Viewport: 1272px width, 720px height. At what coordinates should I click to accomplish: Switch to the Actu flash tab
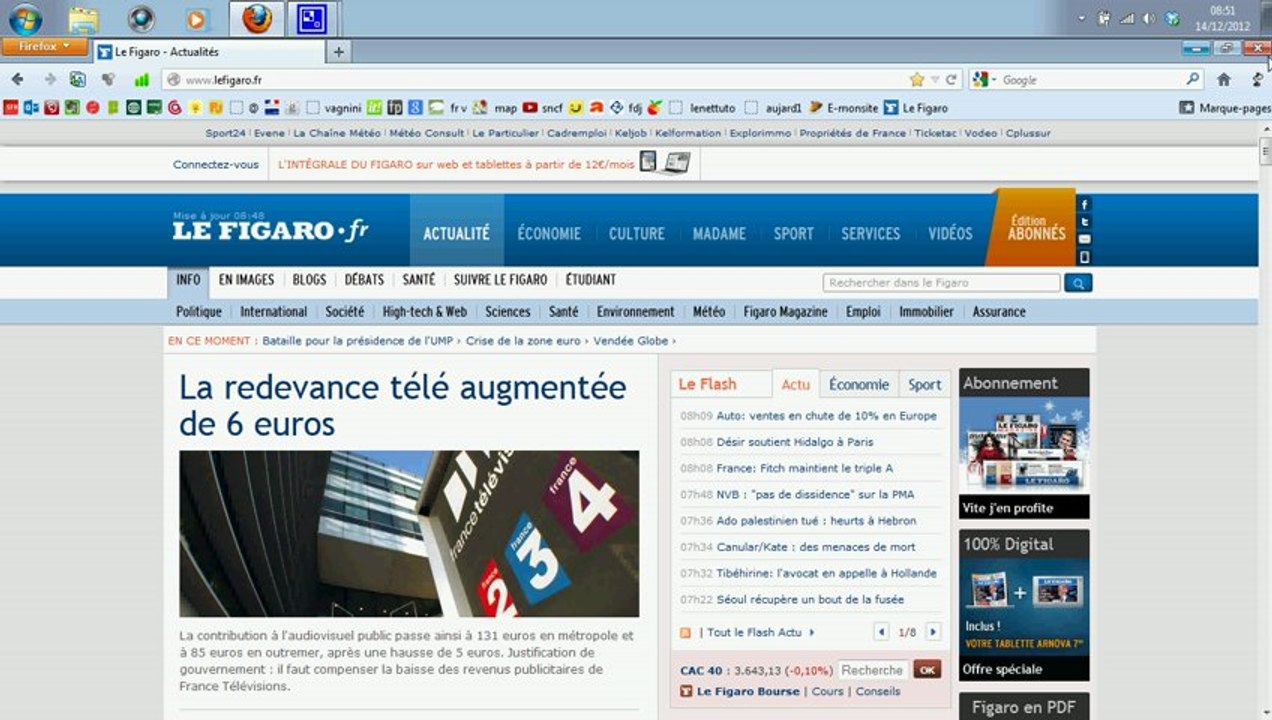[796, 384]
